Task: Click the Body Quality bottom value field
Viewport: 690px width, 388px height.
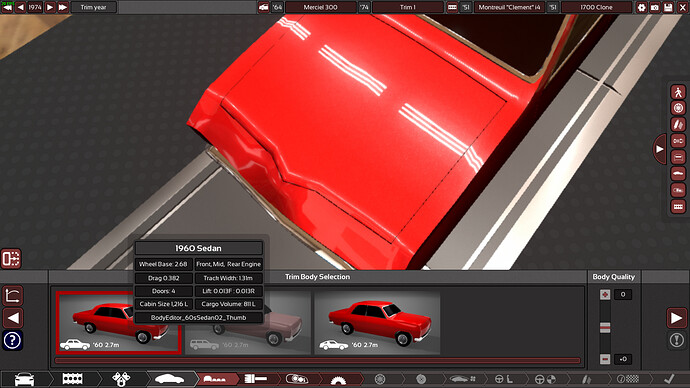Action: (623, 359)
